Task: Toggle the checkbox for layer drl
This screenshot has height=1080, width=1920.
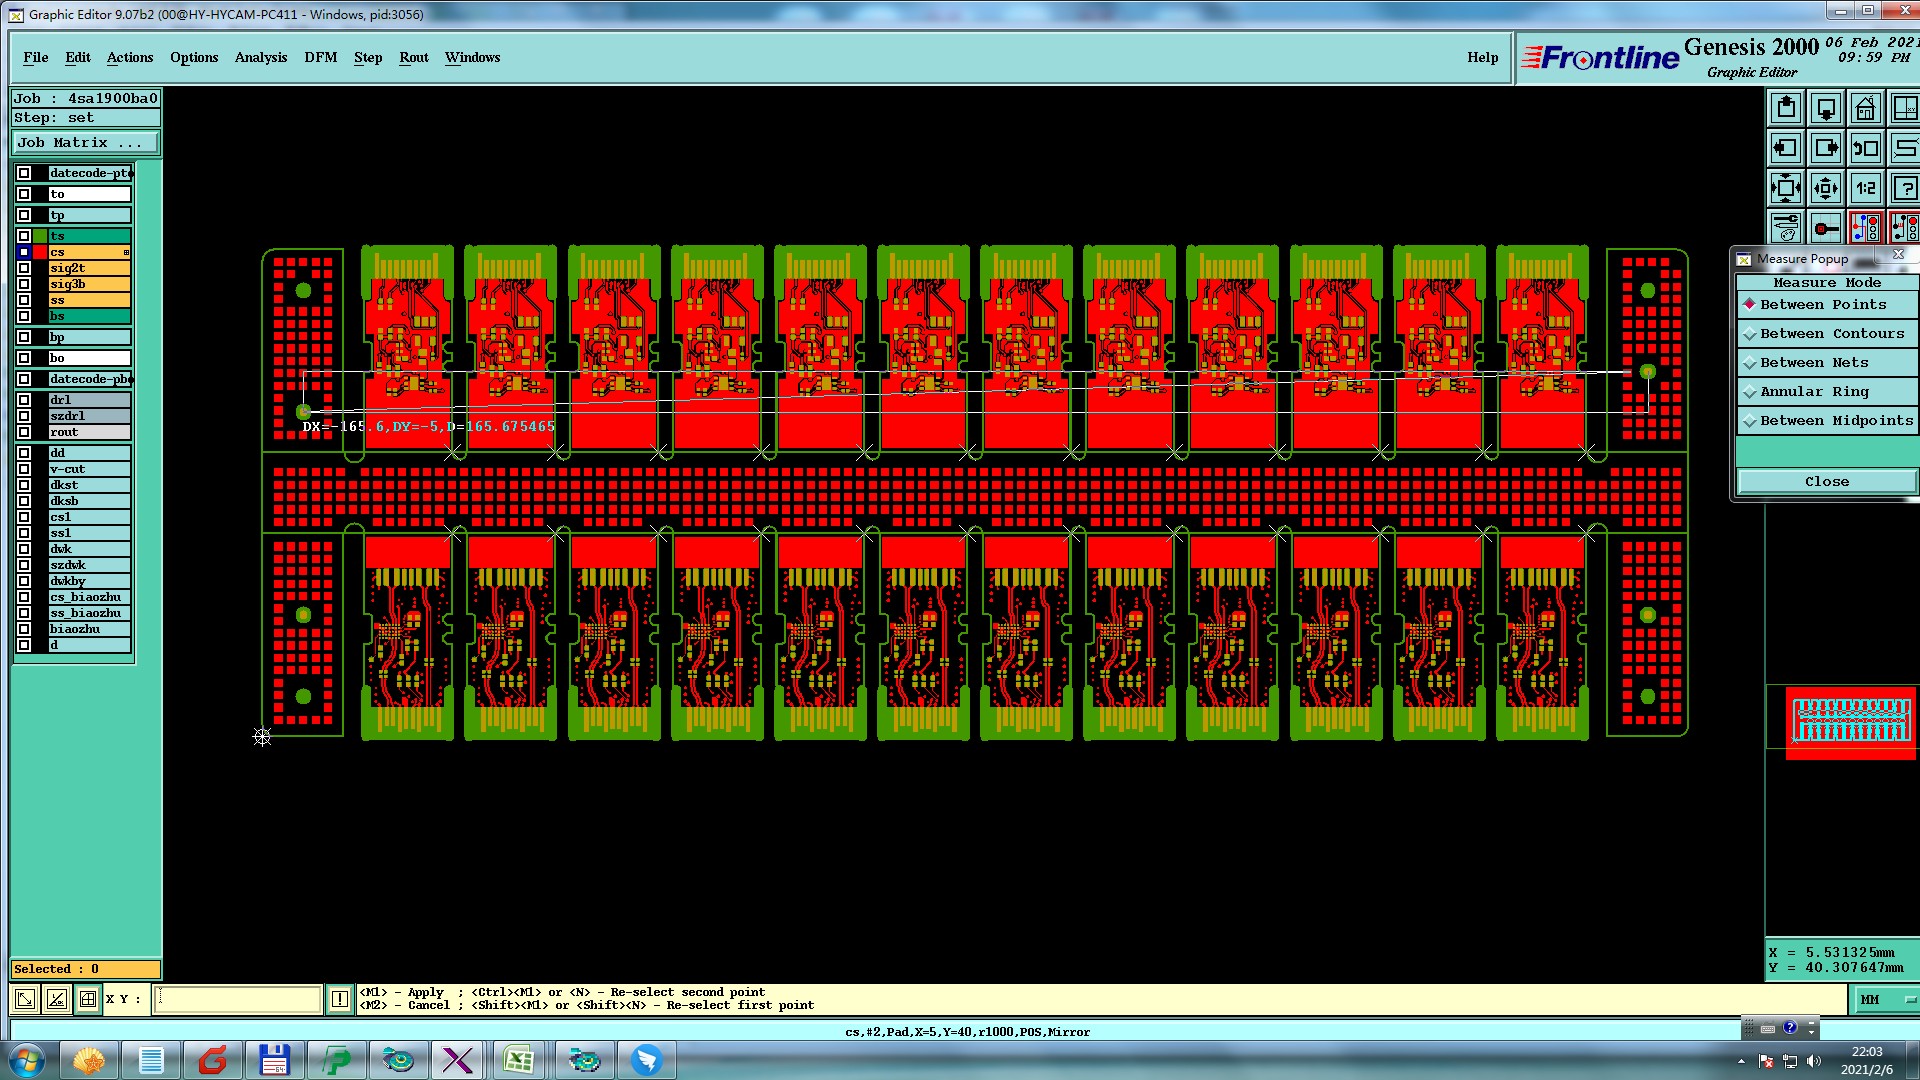Action: [x=24, y=400]
